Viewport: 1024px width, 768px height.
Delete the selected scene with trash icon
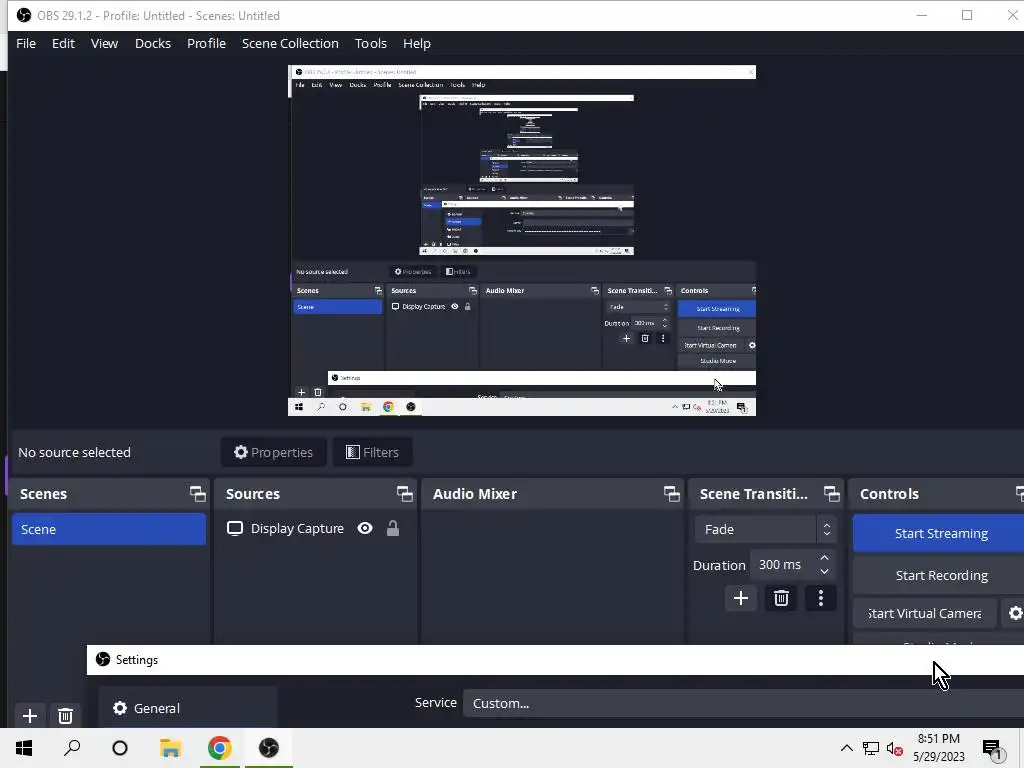tap(65, 716)
